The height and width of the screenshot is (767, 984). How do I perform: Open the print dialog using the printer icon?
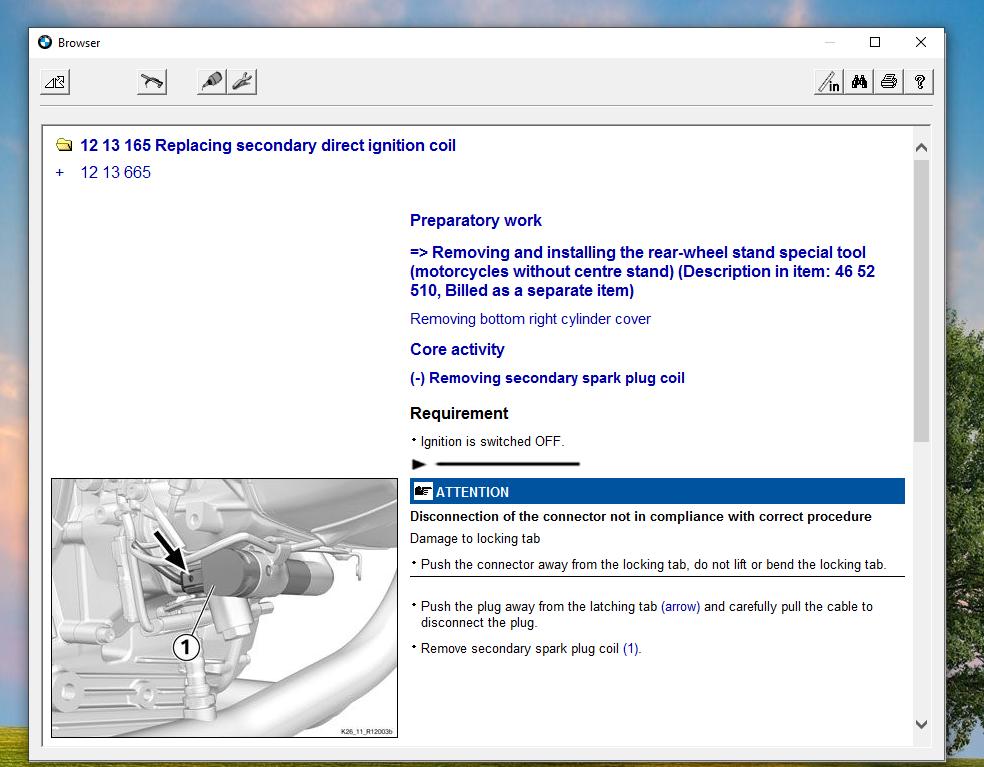point(889,82)
